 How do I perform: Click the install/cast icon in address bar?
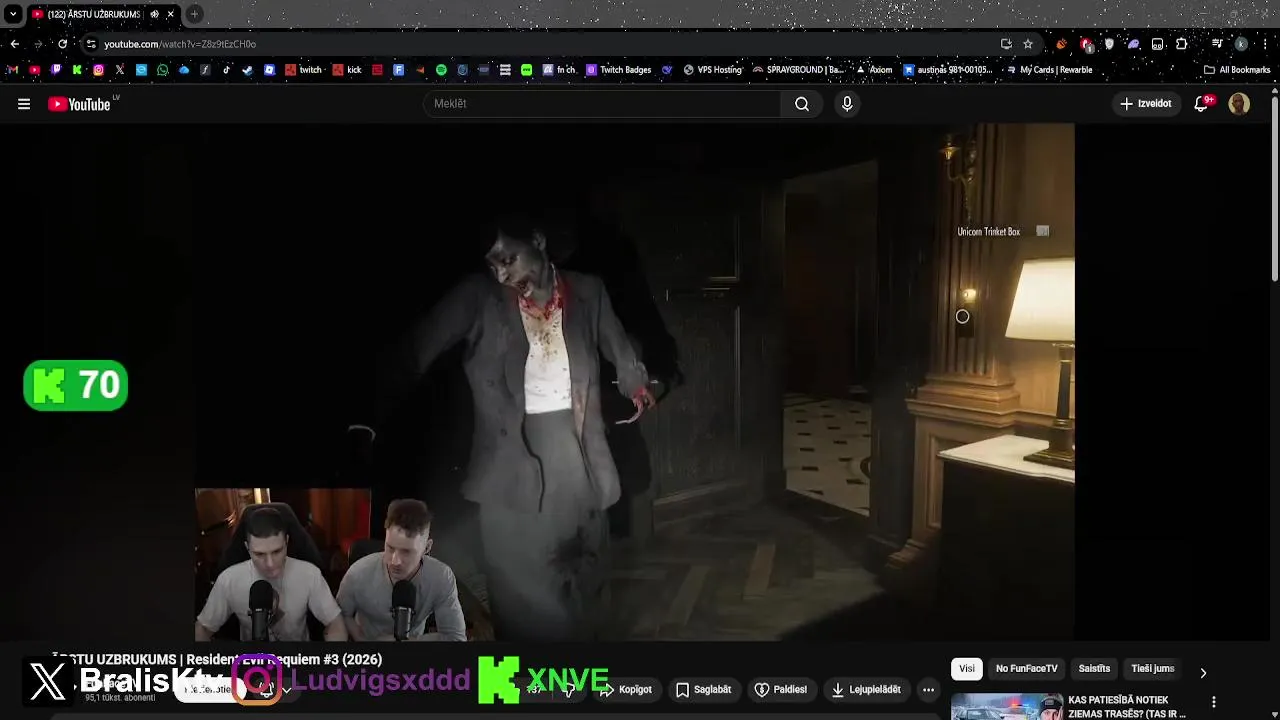point(1006,44)
